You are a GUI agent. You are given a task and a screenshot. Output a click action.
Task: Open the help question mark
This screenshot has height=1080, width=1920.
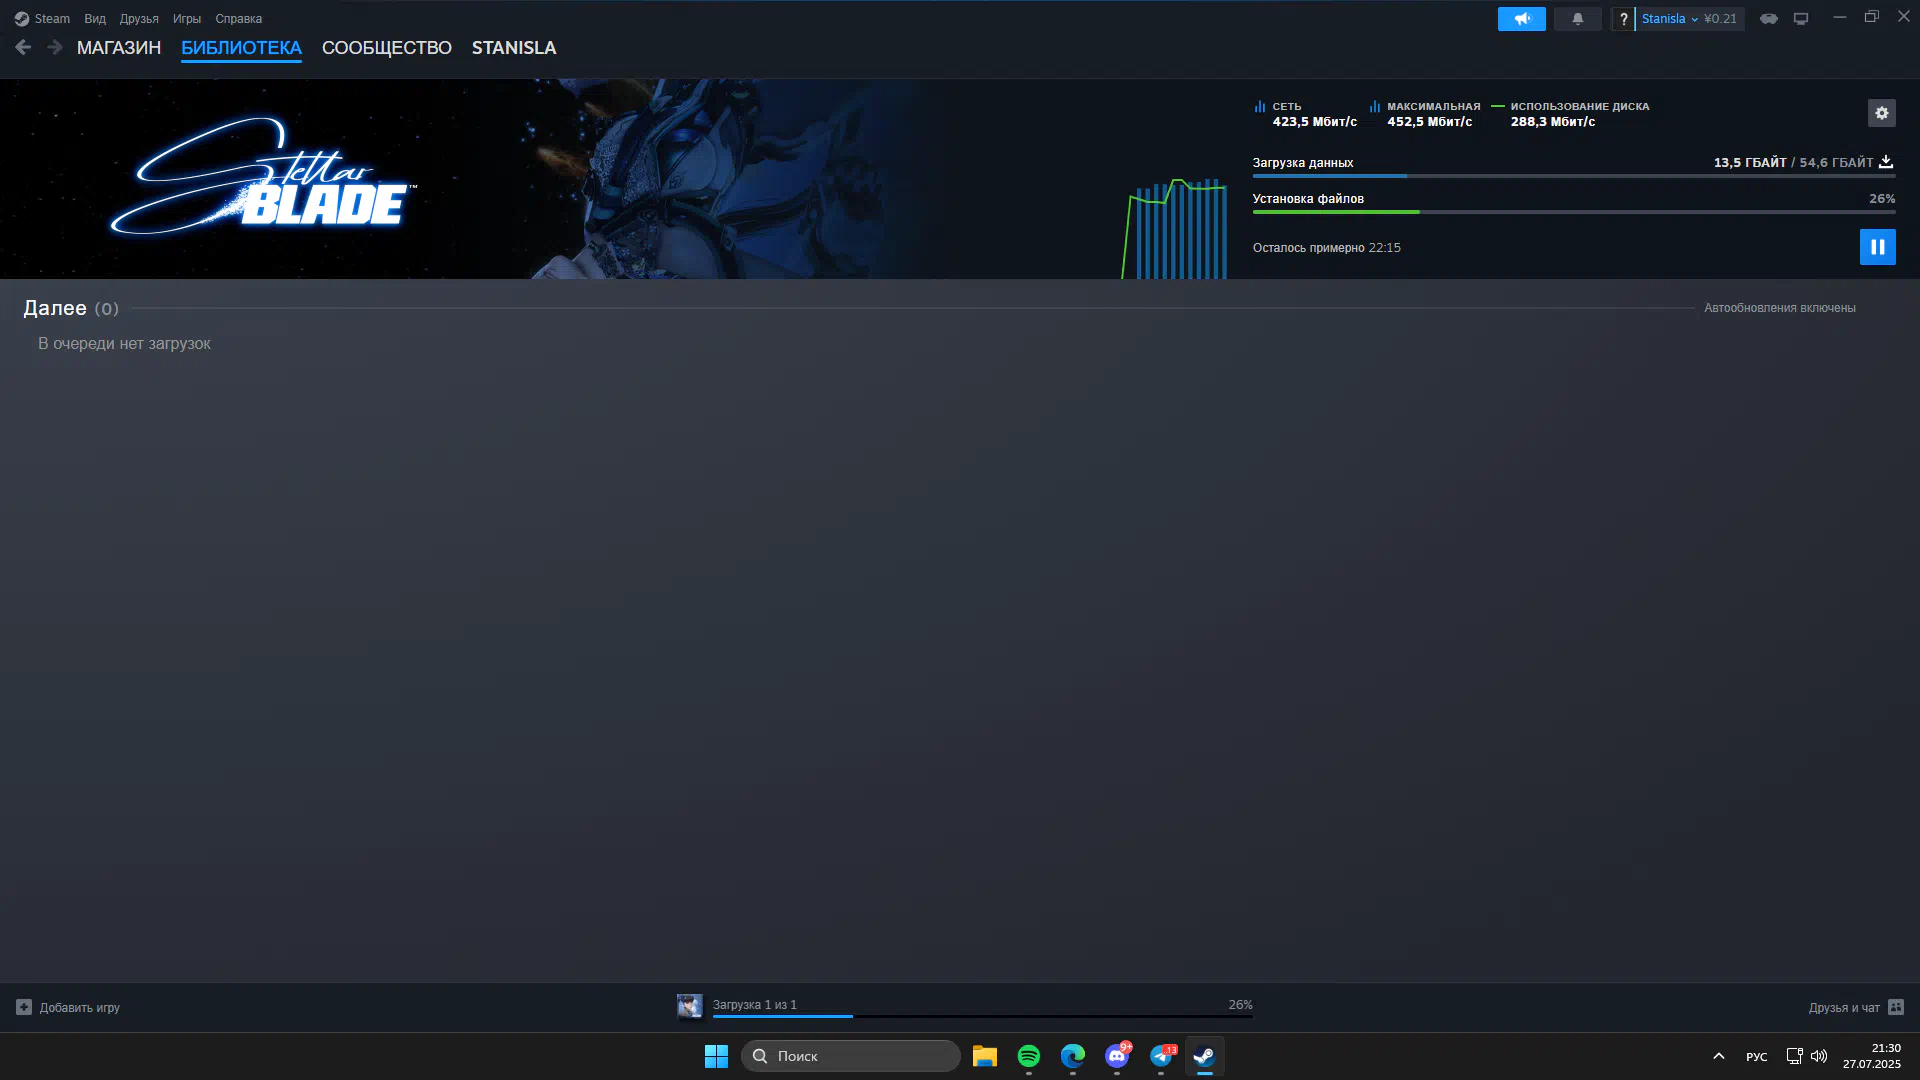click(x=1623, y=19)
